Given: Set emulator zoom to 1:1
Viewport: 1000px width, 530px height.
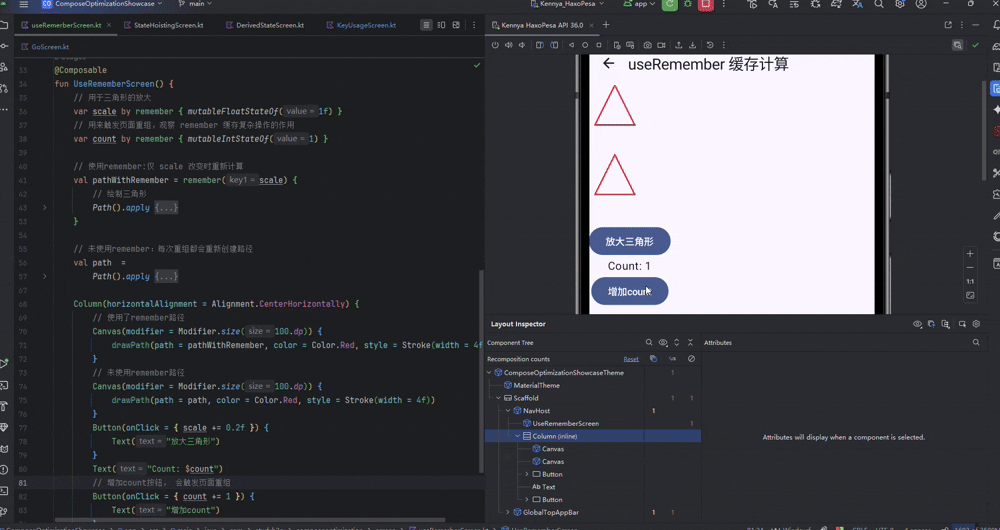Looking at the screenshot, I should 970,281.
